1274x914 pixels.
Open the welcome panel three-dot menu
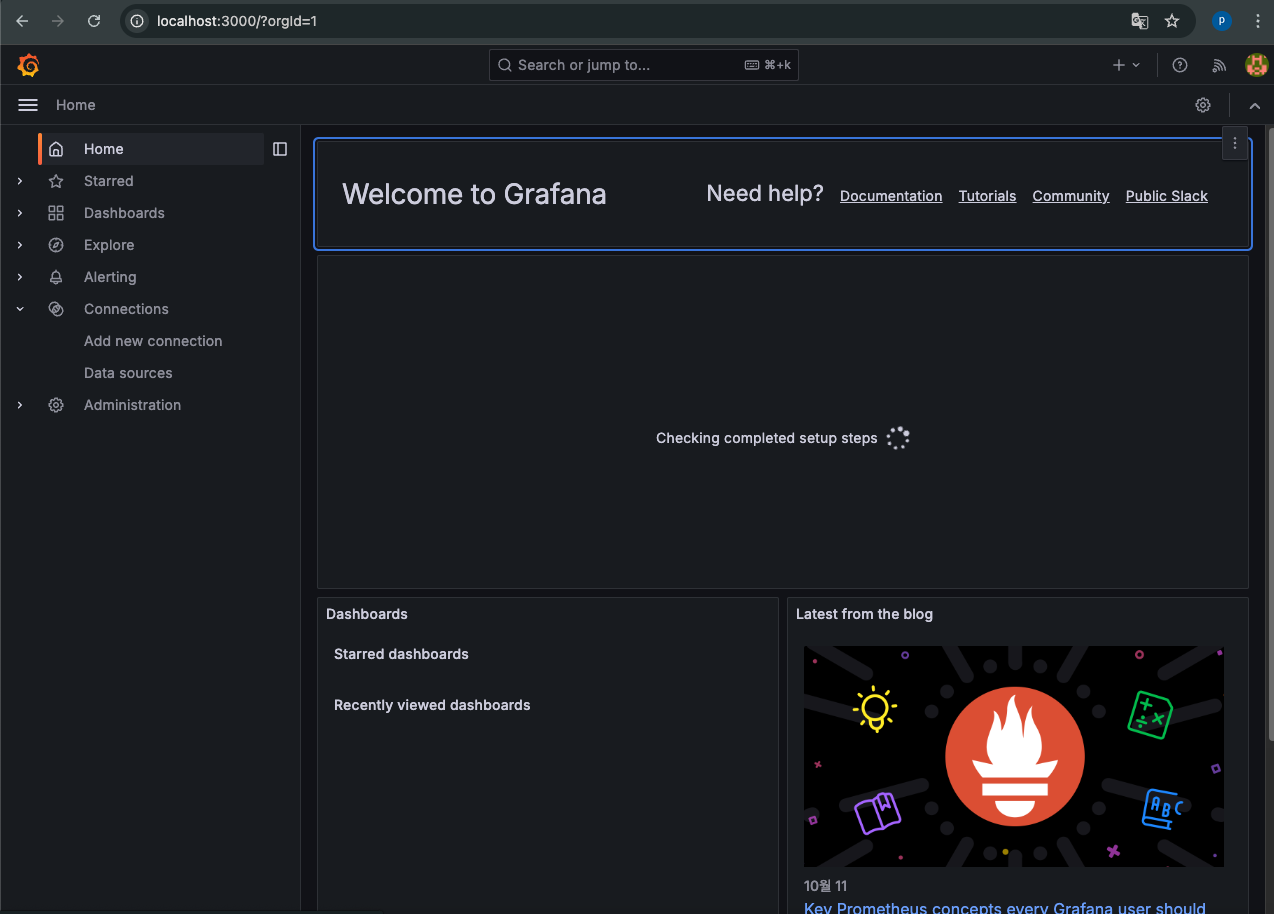pyautogui.click(x=1235, y=143)
